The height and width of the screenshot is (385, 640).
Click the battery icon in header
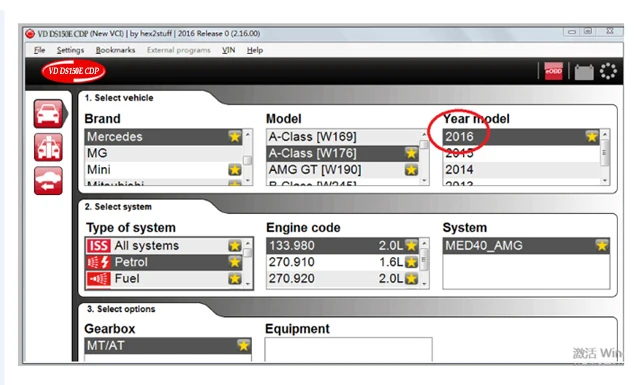pos(584,72)
